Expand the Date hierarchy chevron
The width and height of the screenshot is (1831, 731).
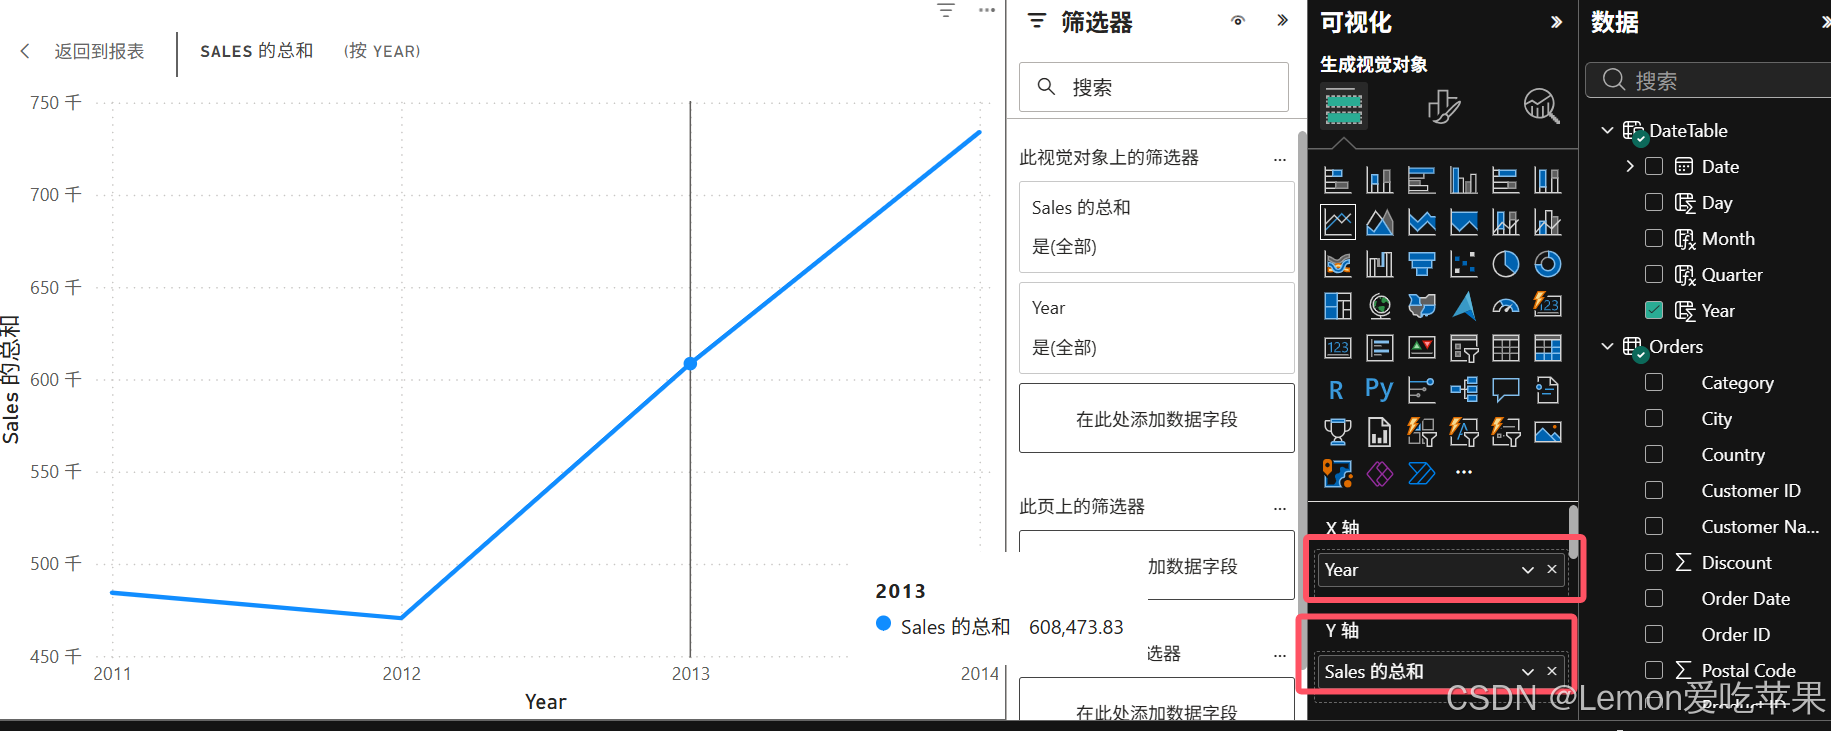click(x=1630, y=166)
